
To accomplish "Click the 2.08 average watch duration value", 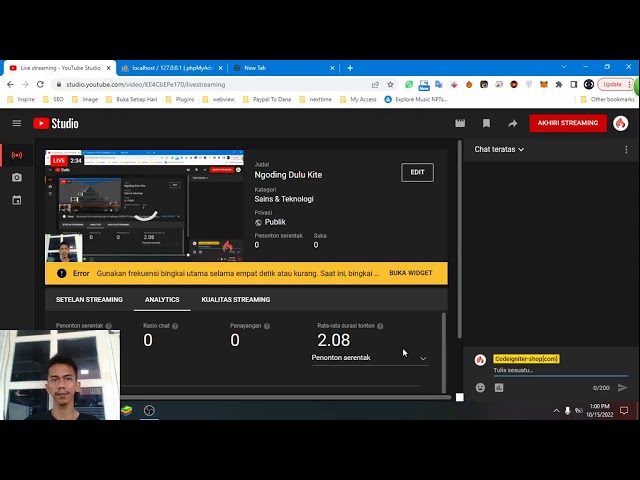I will click(x=333, y=340).
